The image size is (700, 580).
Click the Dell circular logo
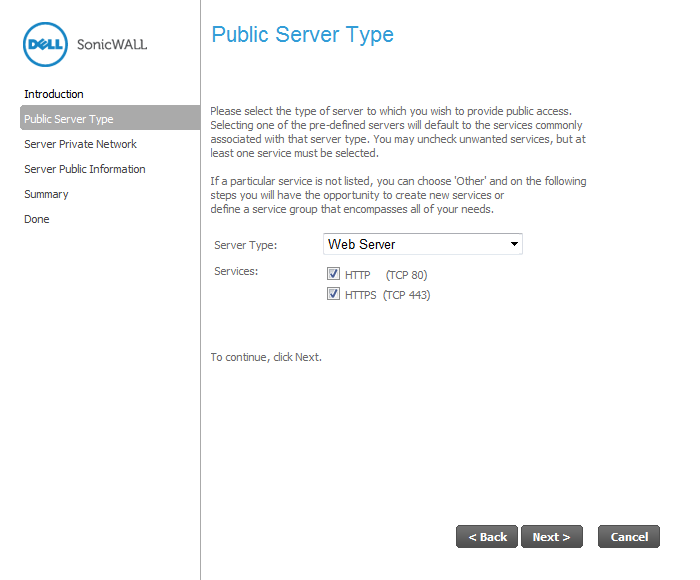point(45,44)
